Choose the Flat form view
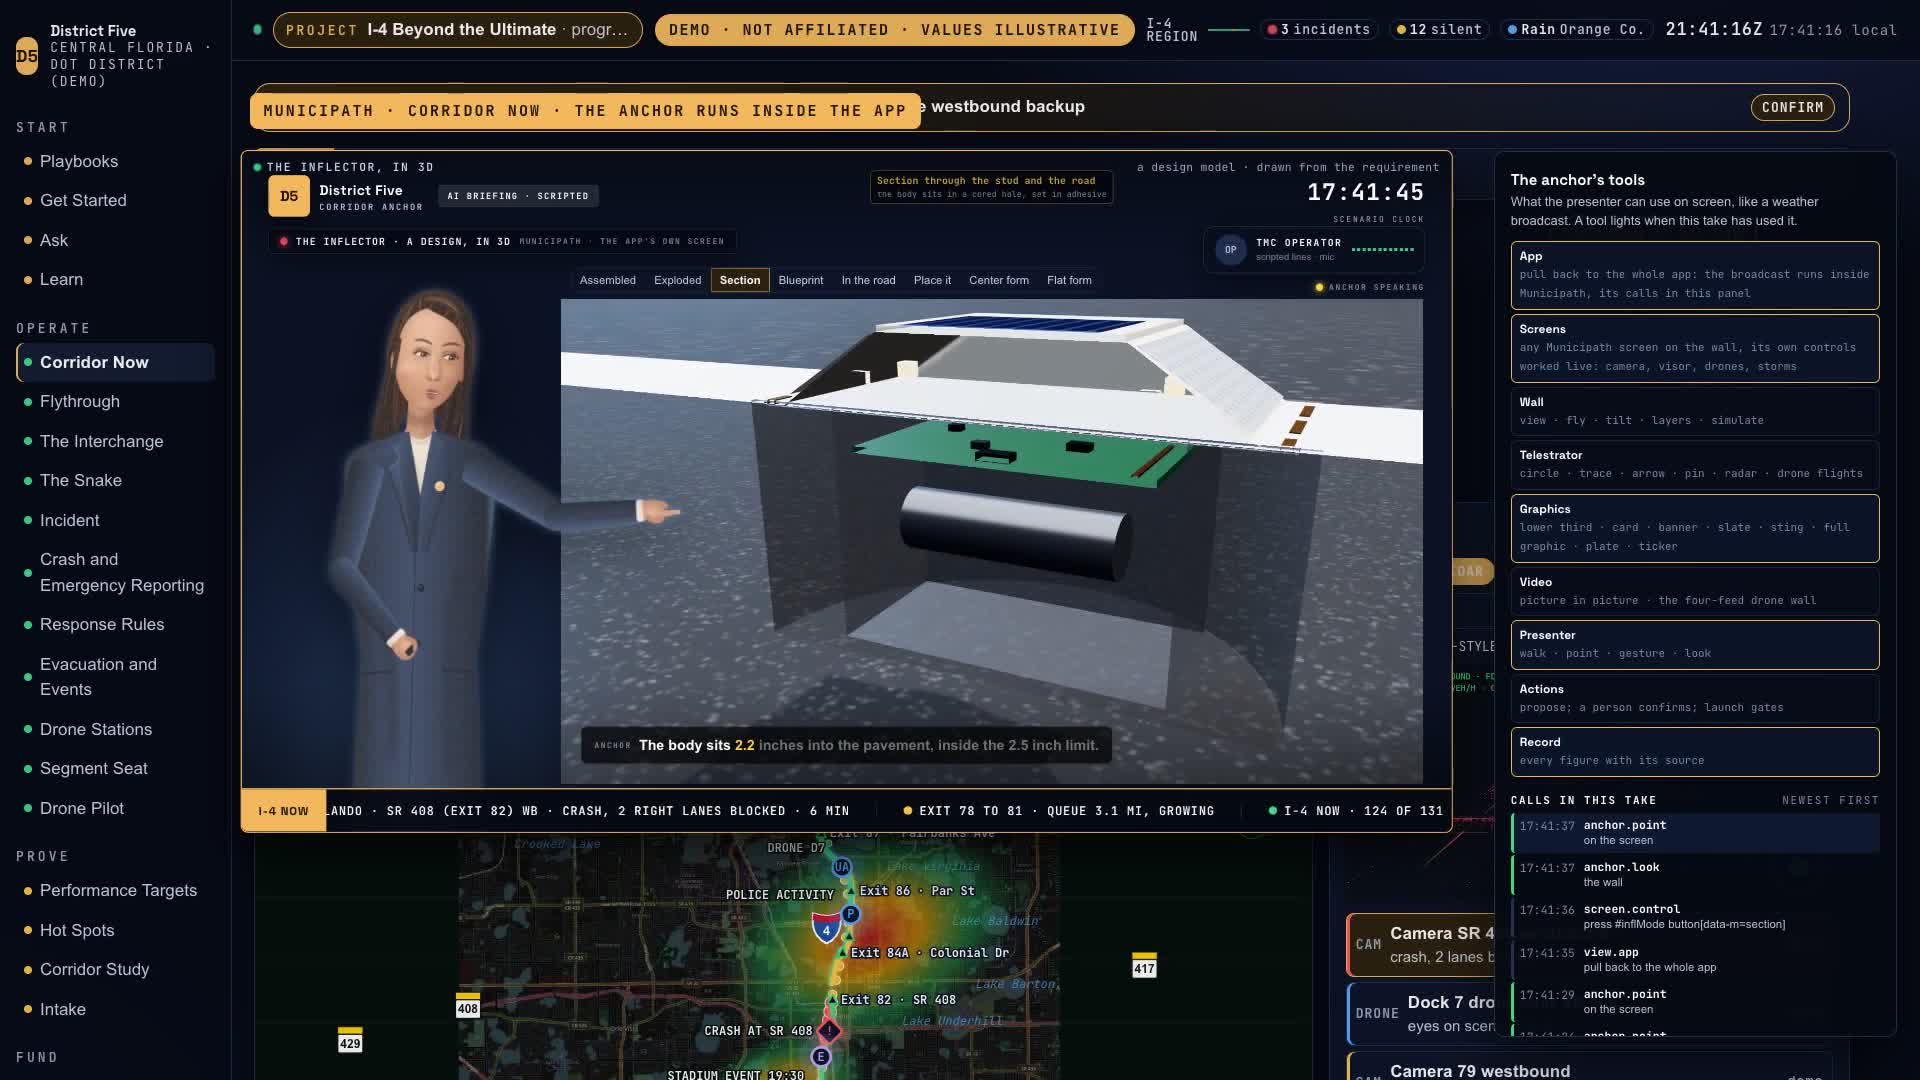Image resolution: width=1920 pixels, height=1080 pixels. pos(1069,280)
